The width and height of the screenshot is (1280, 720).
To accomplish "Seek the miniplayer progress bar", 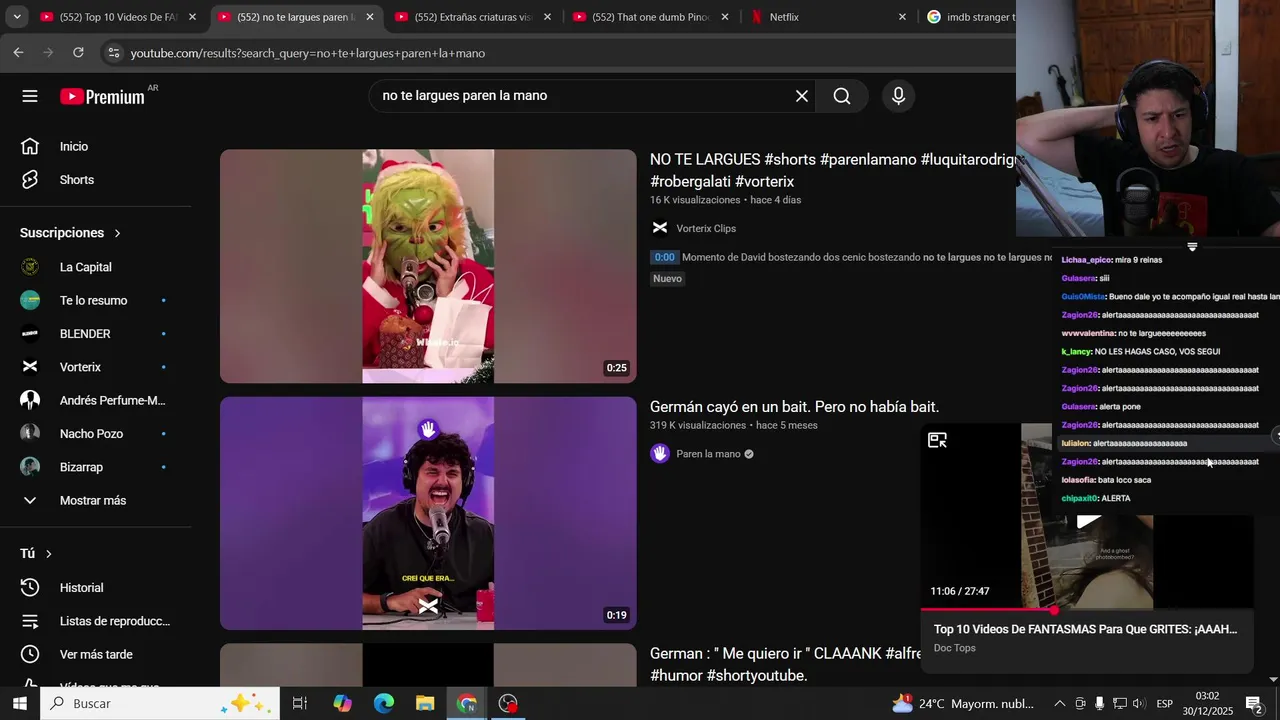I will click(1086, 609).
